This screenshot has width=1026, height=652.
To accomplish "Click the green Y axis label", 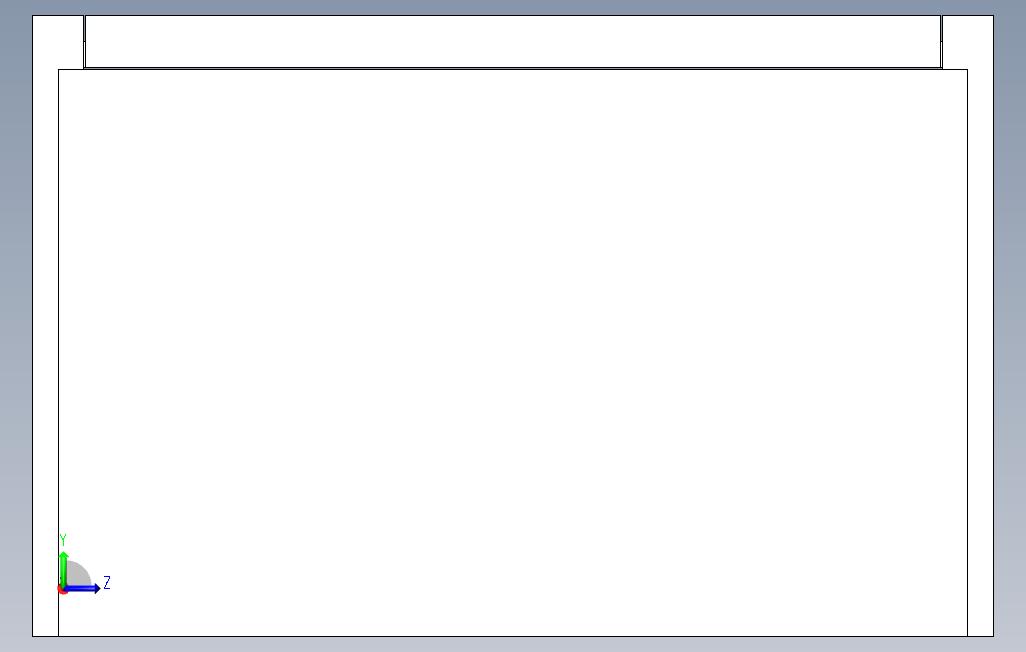I will [63, 540].
